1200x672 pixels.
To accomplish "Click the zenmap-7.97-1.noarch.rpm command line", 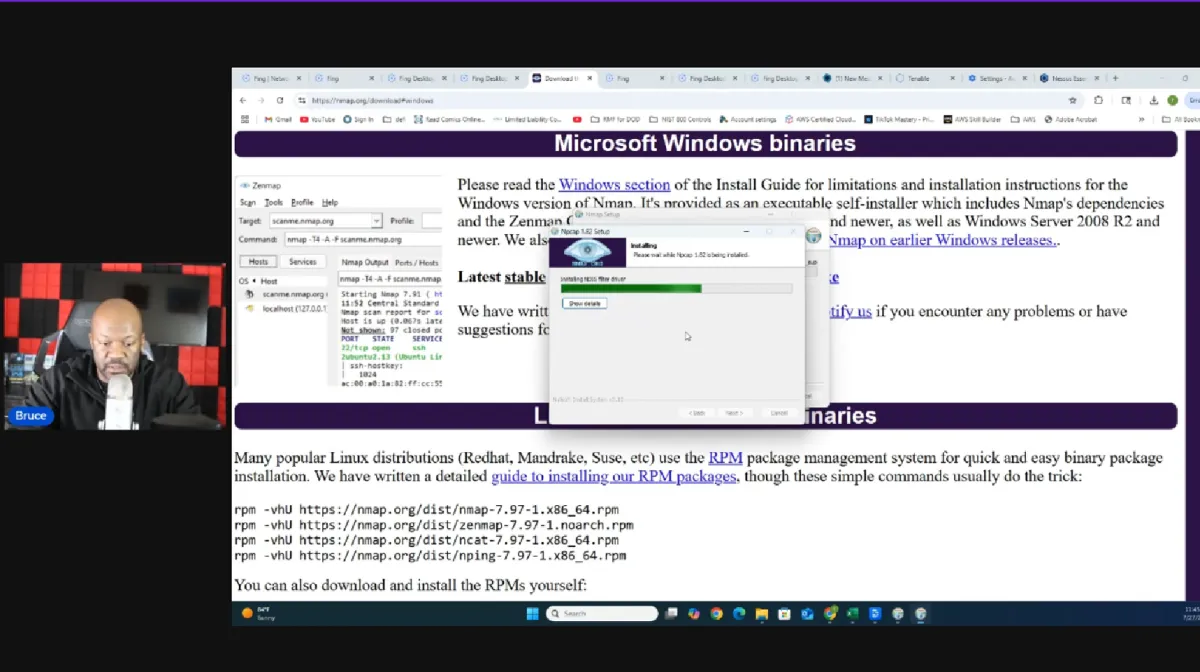I will click(433, 525).
